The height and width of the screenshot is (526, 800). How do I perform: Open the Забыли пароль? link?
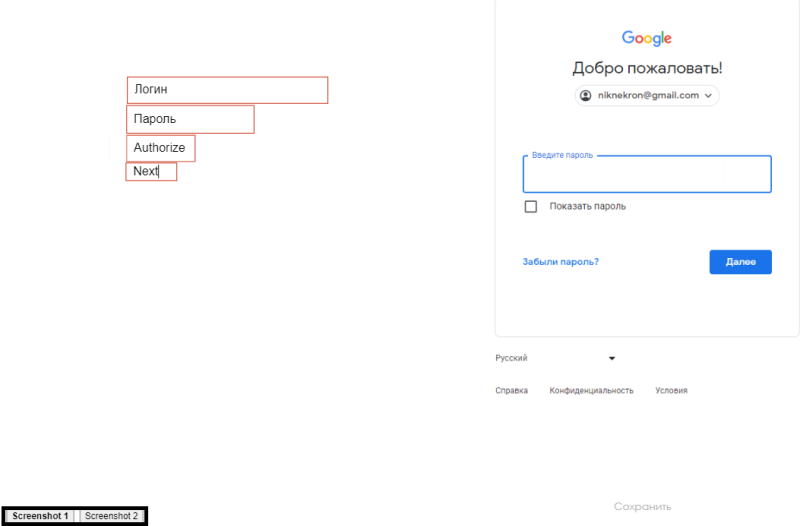click(x=560, y=262)
